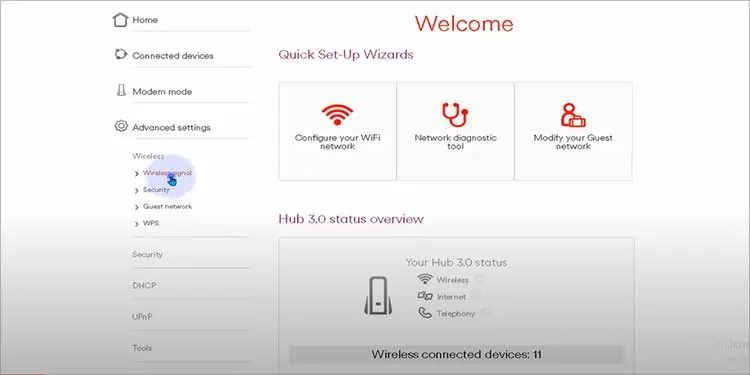Click the Wireless status label
The image size is (750, 375).
pos(452,280)
